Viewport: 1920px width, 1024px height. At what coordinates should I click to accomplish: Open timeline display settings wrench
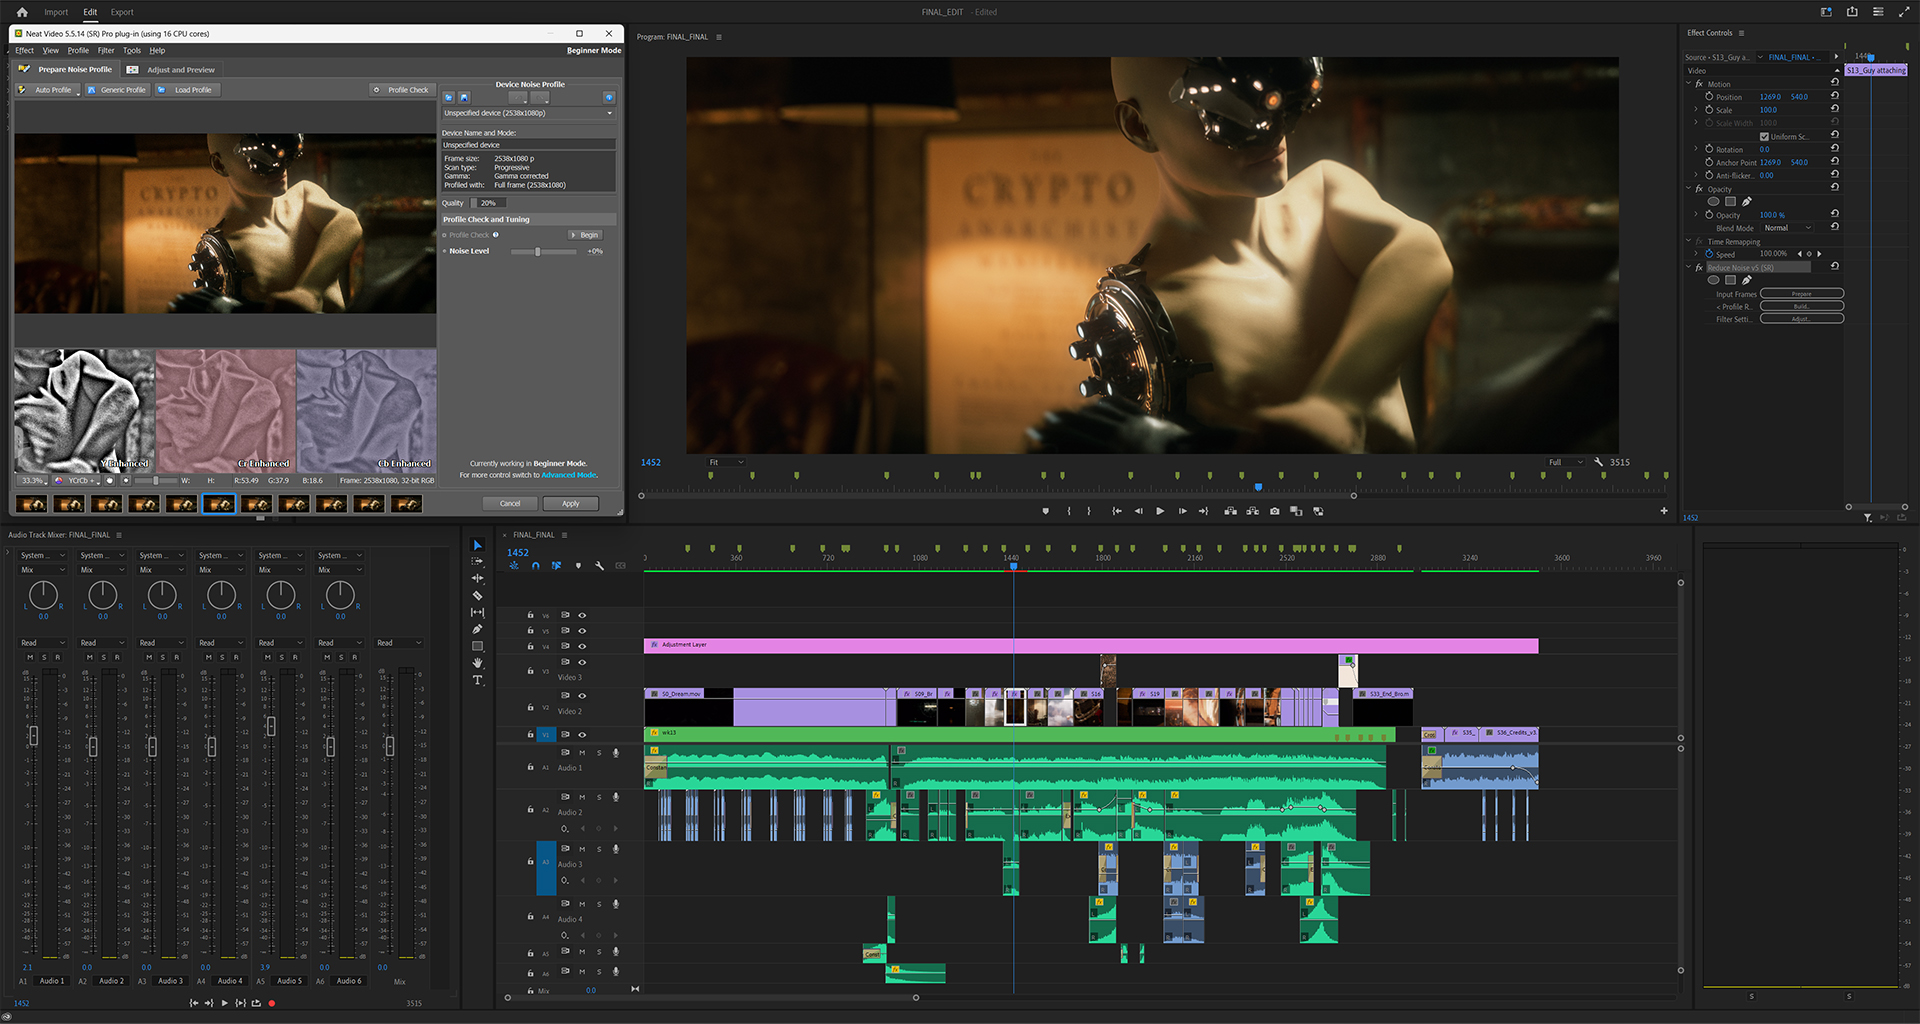point(599,566)
